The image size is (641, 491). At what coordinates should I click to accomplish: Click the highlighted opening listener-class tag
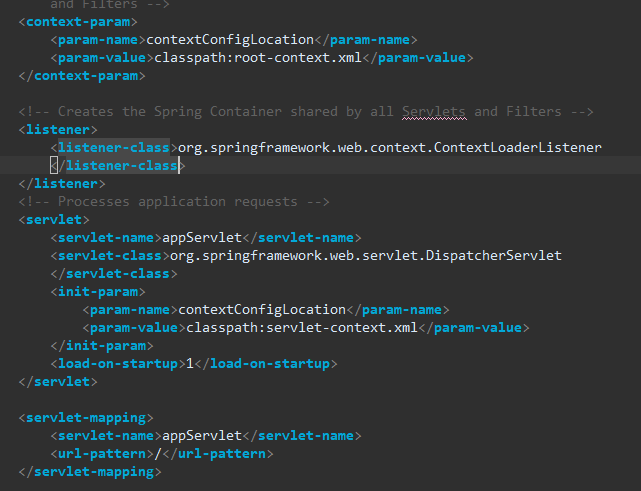(114, 148)
